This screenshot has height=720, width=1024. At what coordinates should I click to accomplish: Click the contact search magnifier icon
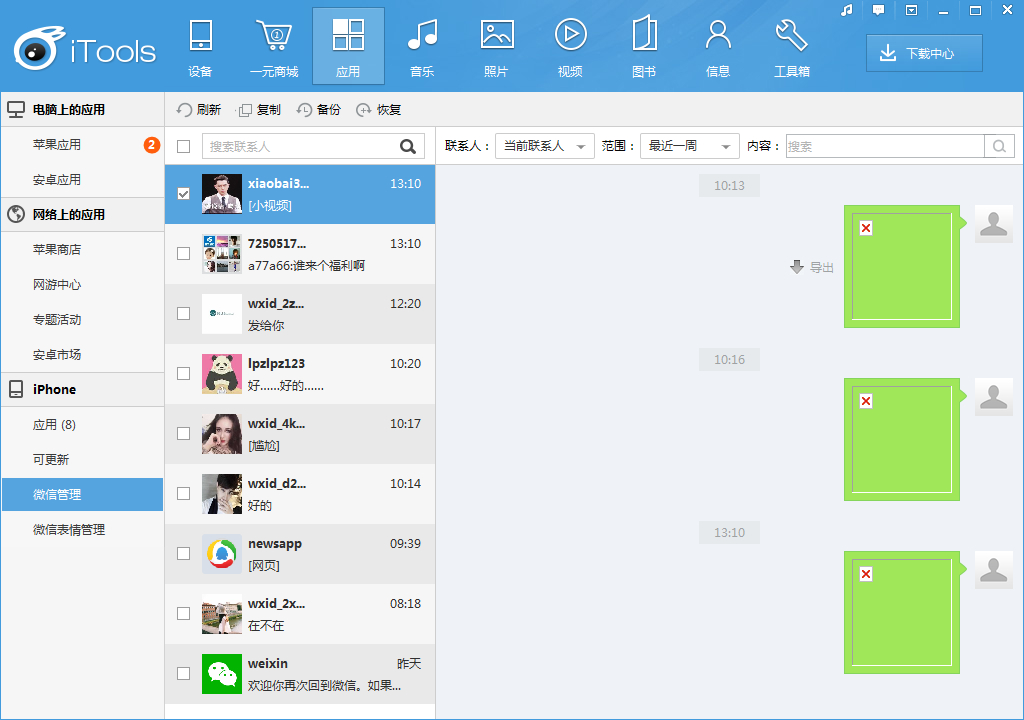(x=408, y=146)
